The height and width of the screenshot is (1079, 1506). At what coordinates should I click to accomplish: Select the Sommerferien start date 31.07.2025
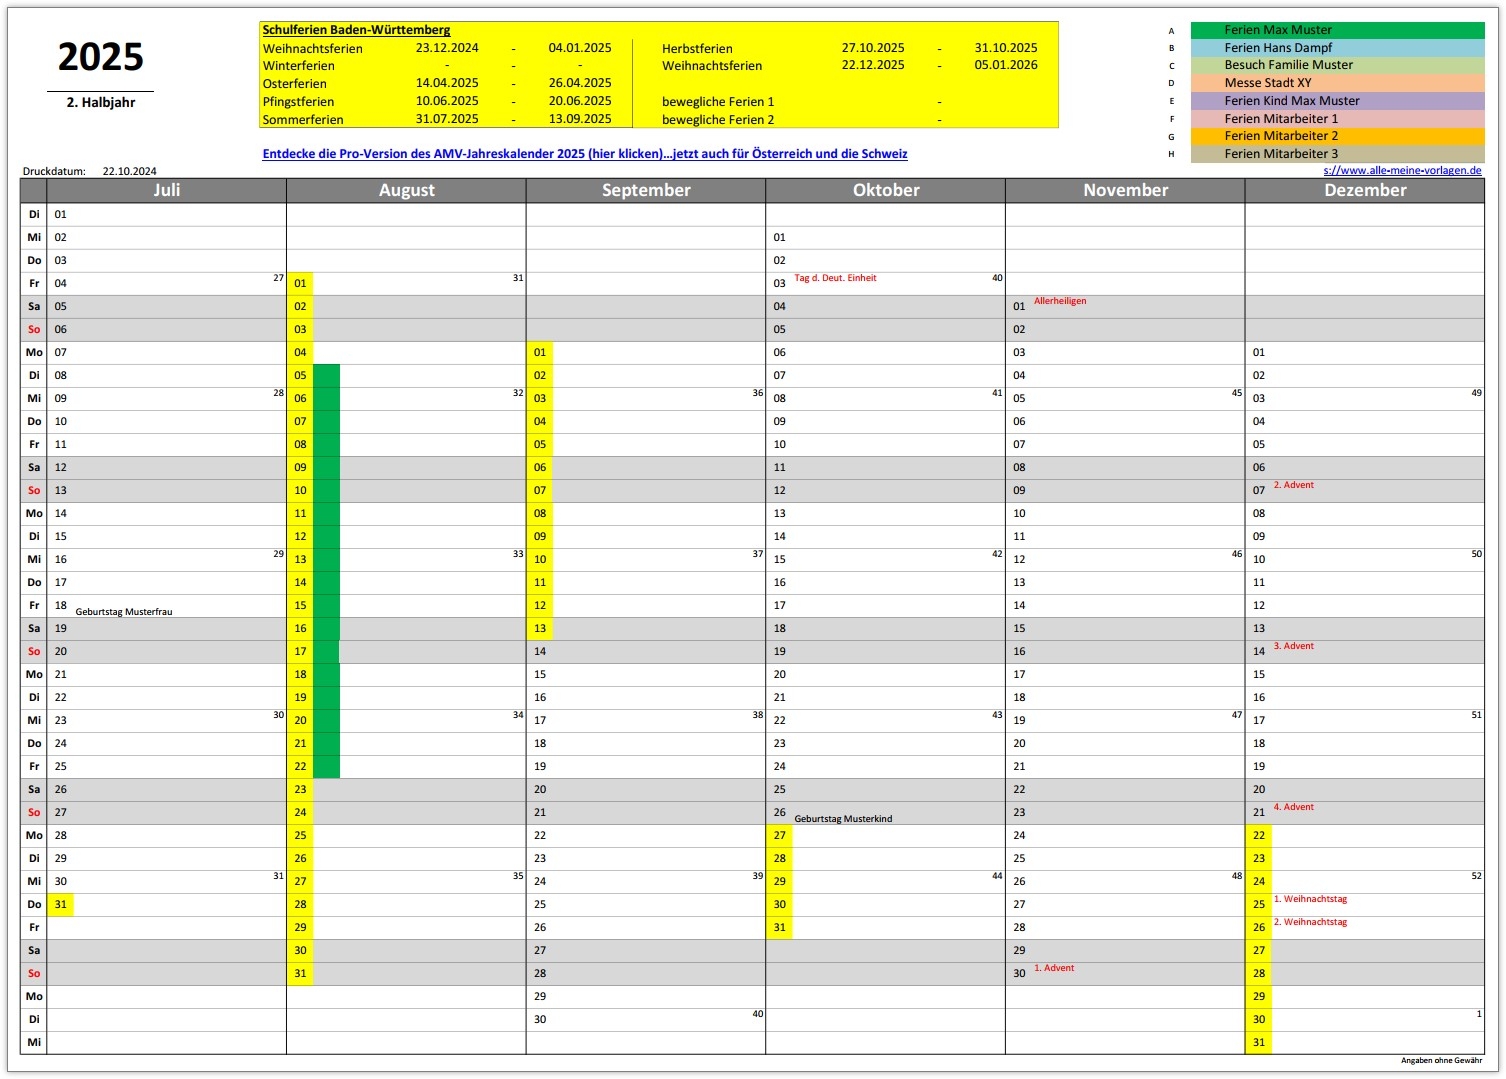pyautogui.click(x=447, y=119)
